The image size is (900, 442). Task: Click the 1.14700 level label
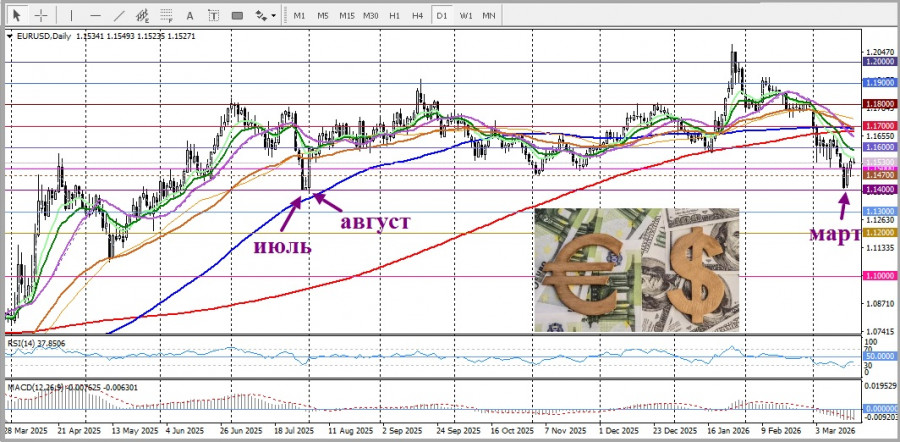coord(882,174)
